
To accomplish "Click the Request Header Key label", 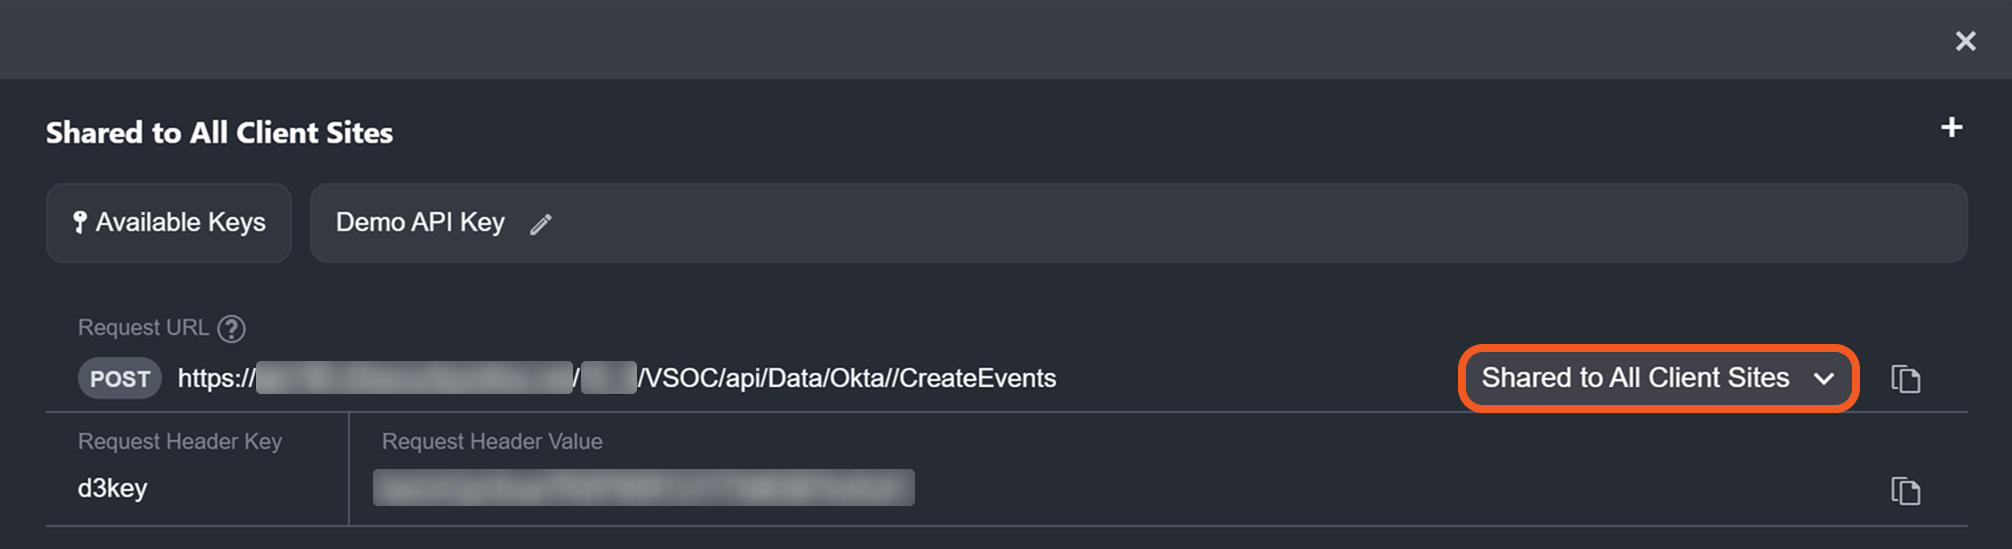I will (x=180, y=441).
